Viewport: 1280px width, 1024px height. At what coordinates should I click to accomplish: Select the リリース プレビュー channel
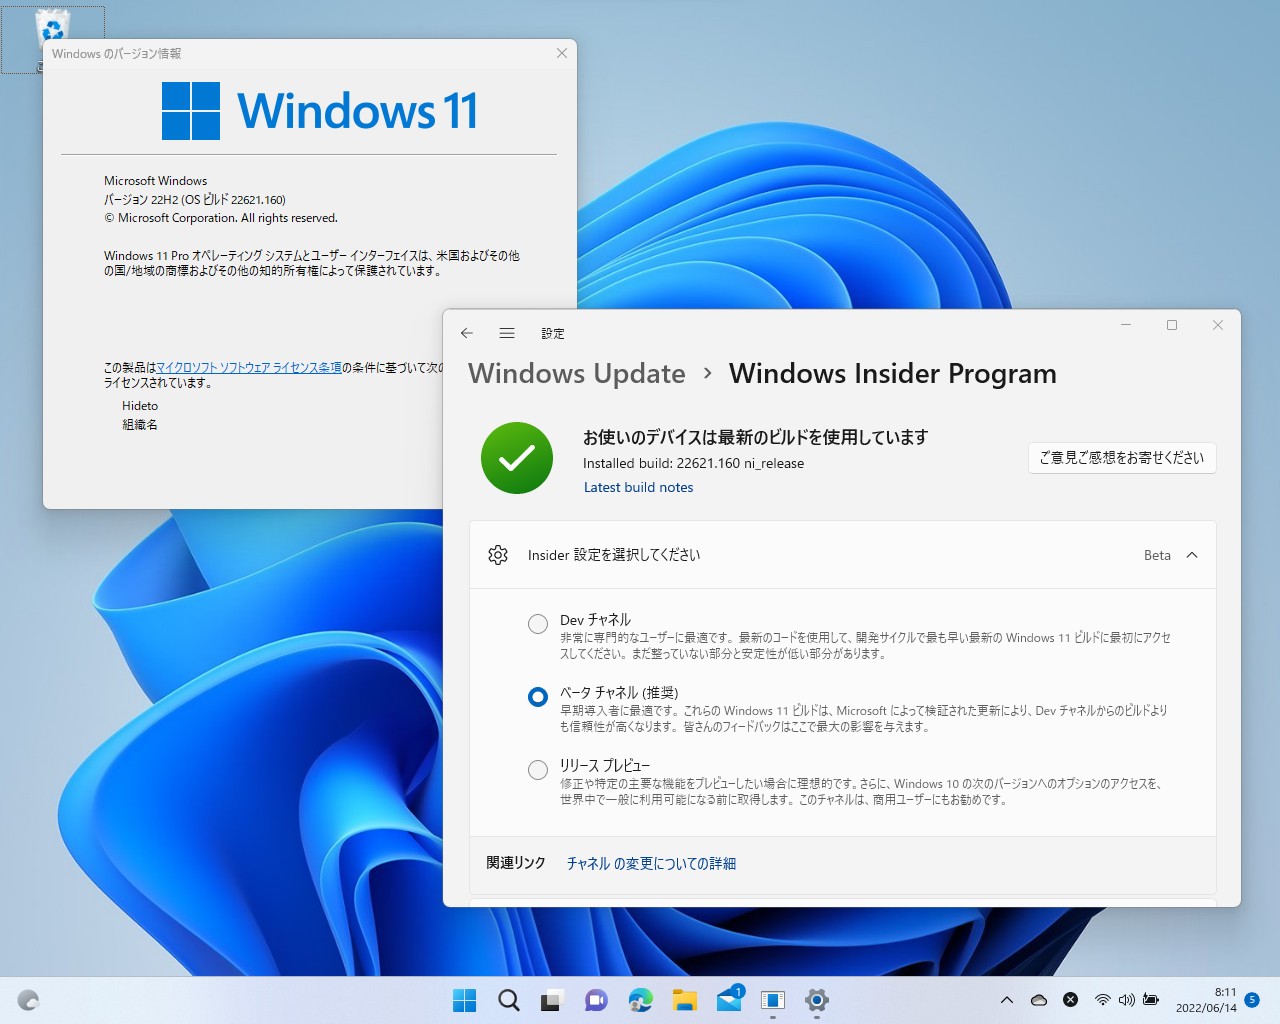click(537, 769)
